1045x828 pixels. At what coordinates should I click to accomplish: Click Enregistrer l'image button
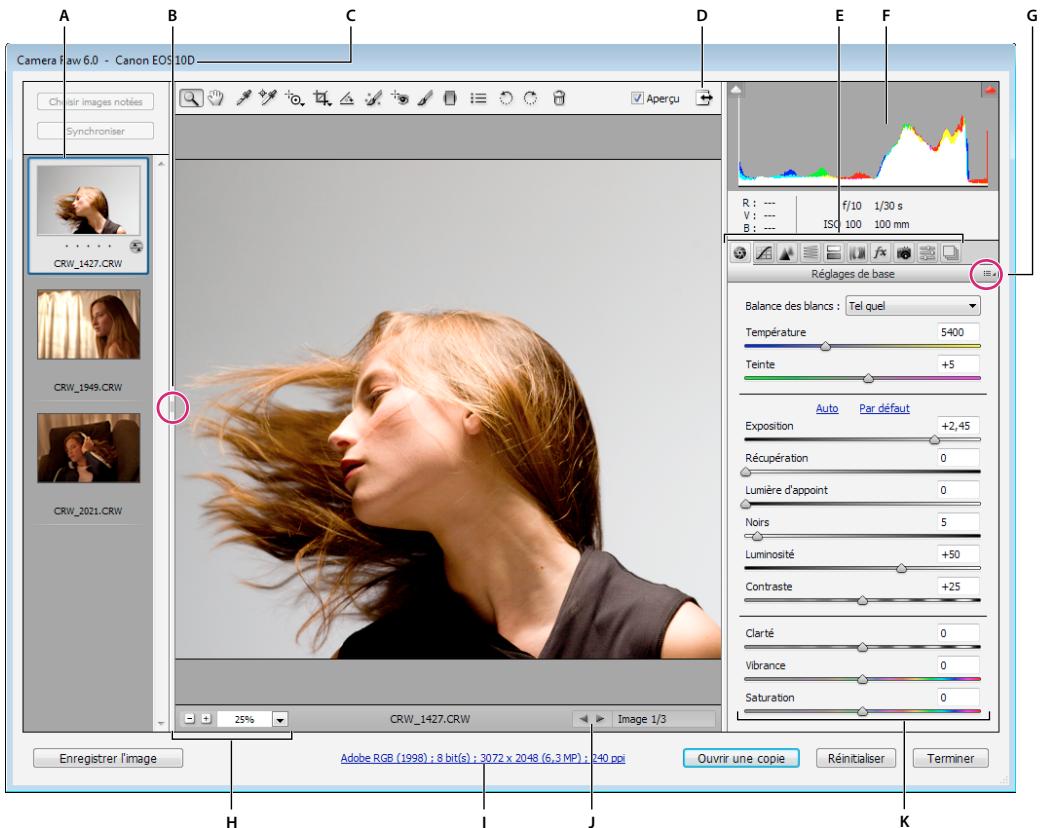tap(108, 759)
